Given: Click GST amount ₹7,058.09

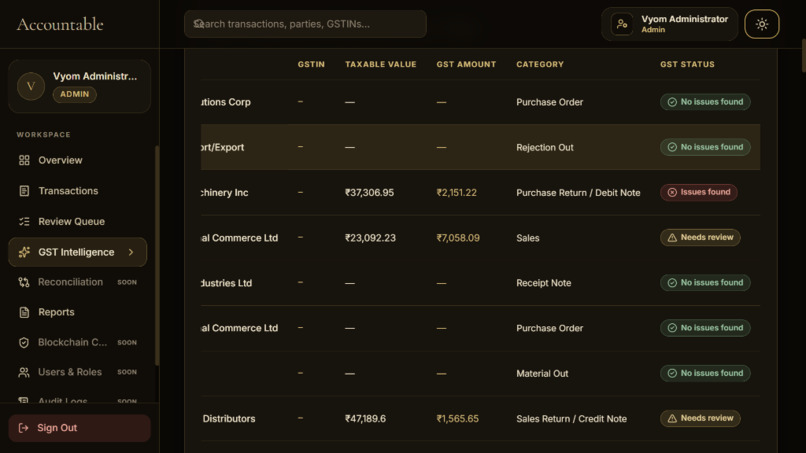Looking at the screenshot, I should (x=458, y=238).
